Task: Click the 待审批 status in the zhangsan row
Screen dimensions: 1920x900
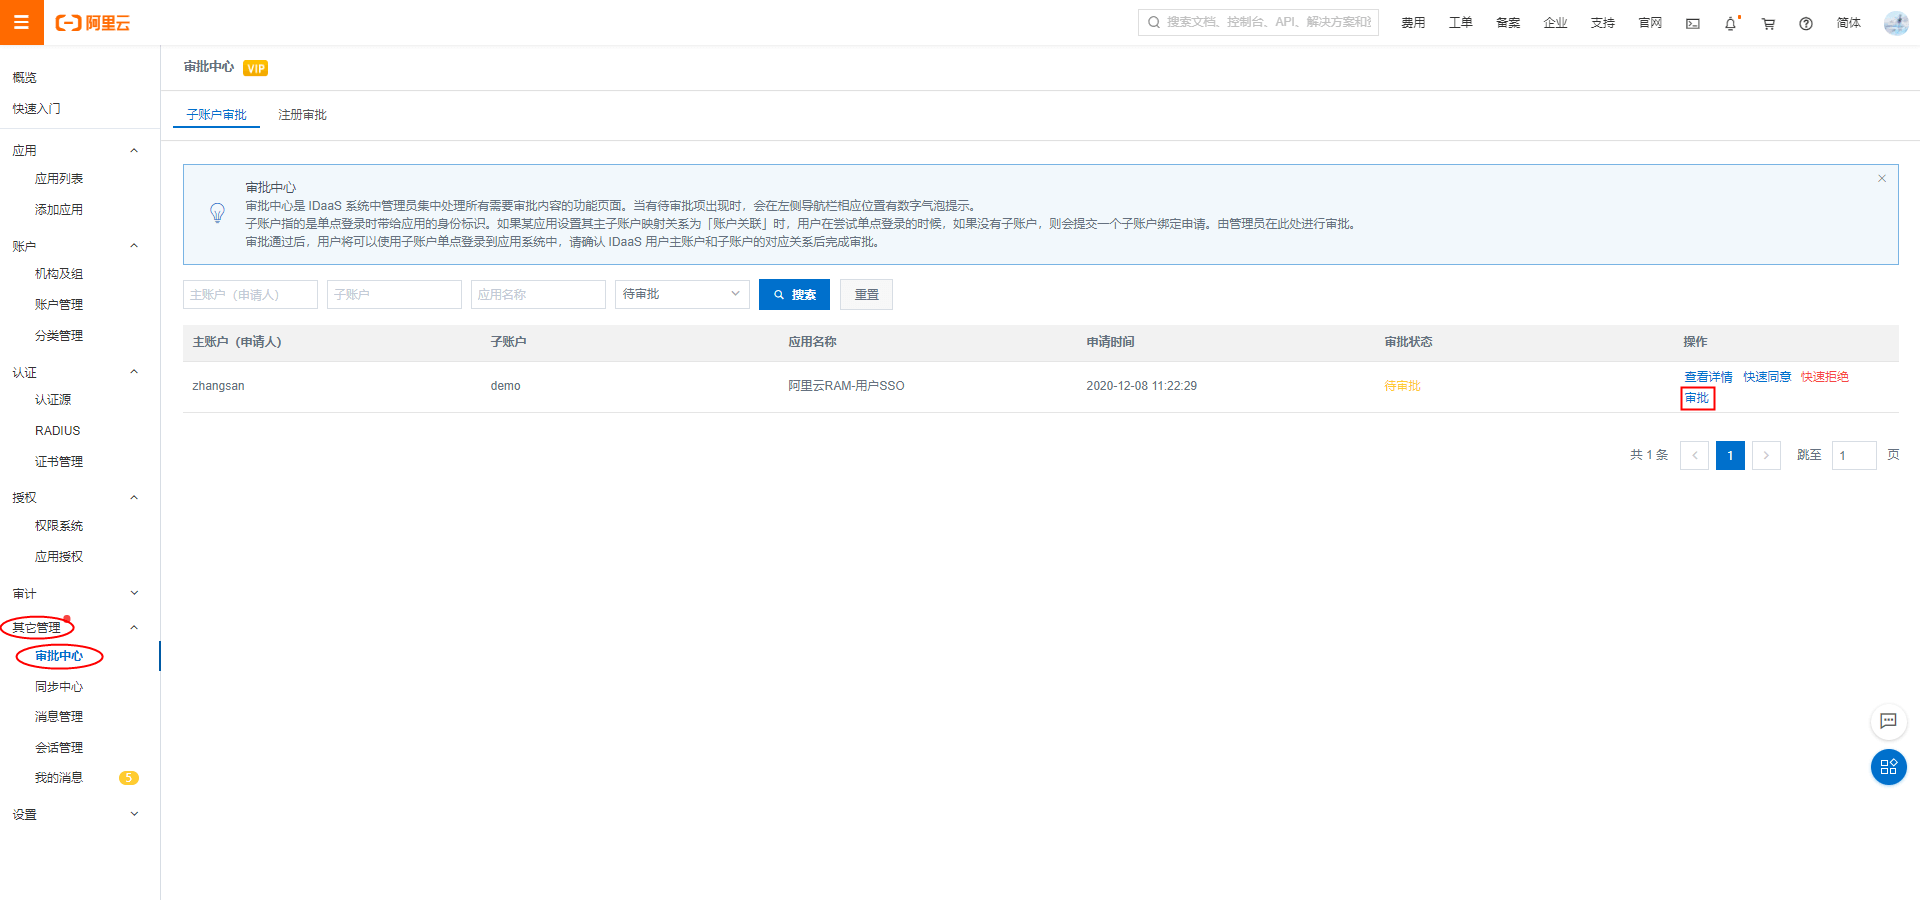Action: pos(1402,386)
